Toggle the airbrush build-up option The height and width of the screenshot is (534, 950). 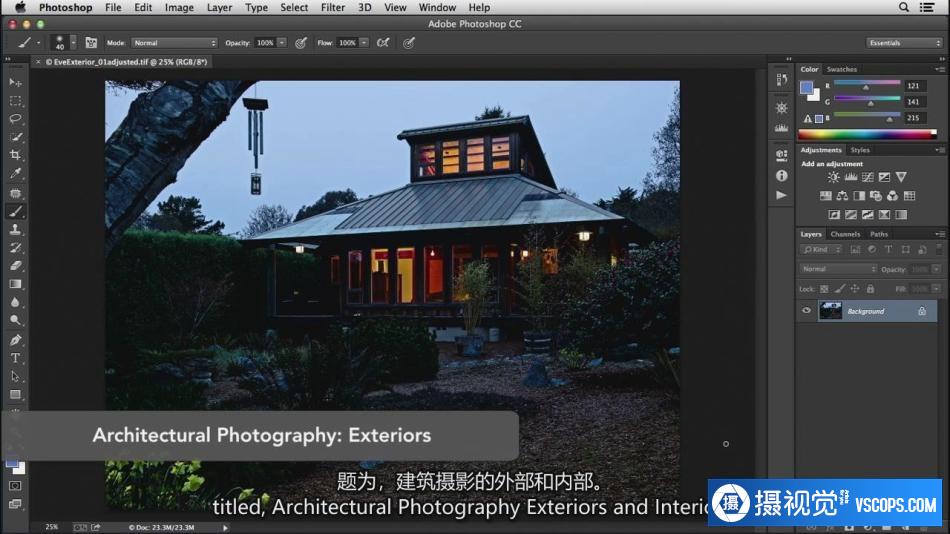(382, 43)
